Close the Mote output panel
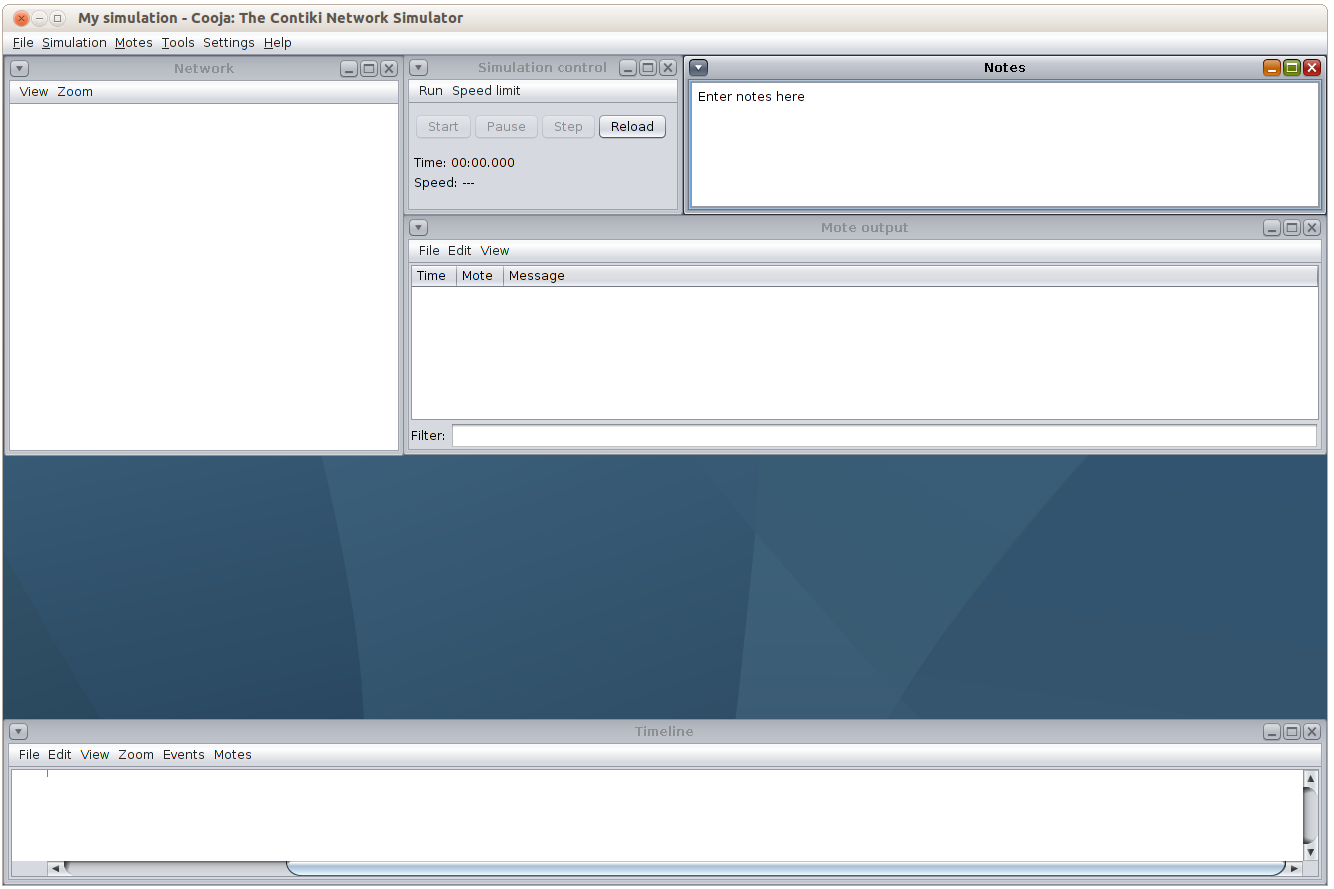Image resolution: width=1334 pixels, height=889 pixels. coord(1312,228)
